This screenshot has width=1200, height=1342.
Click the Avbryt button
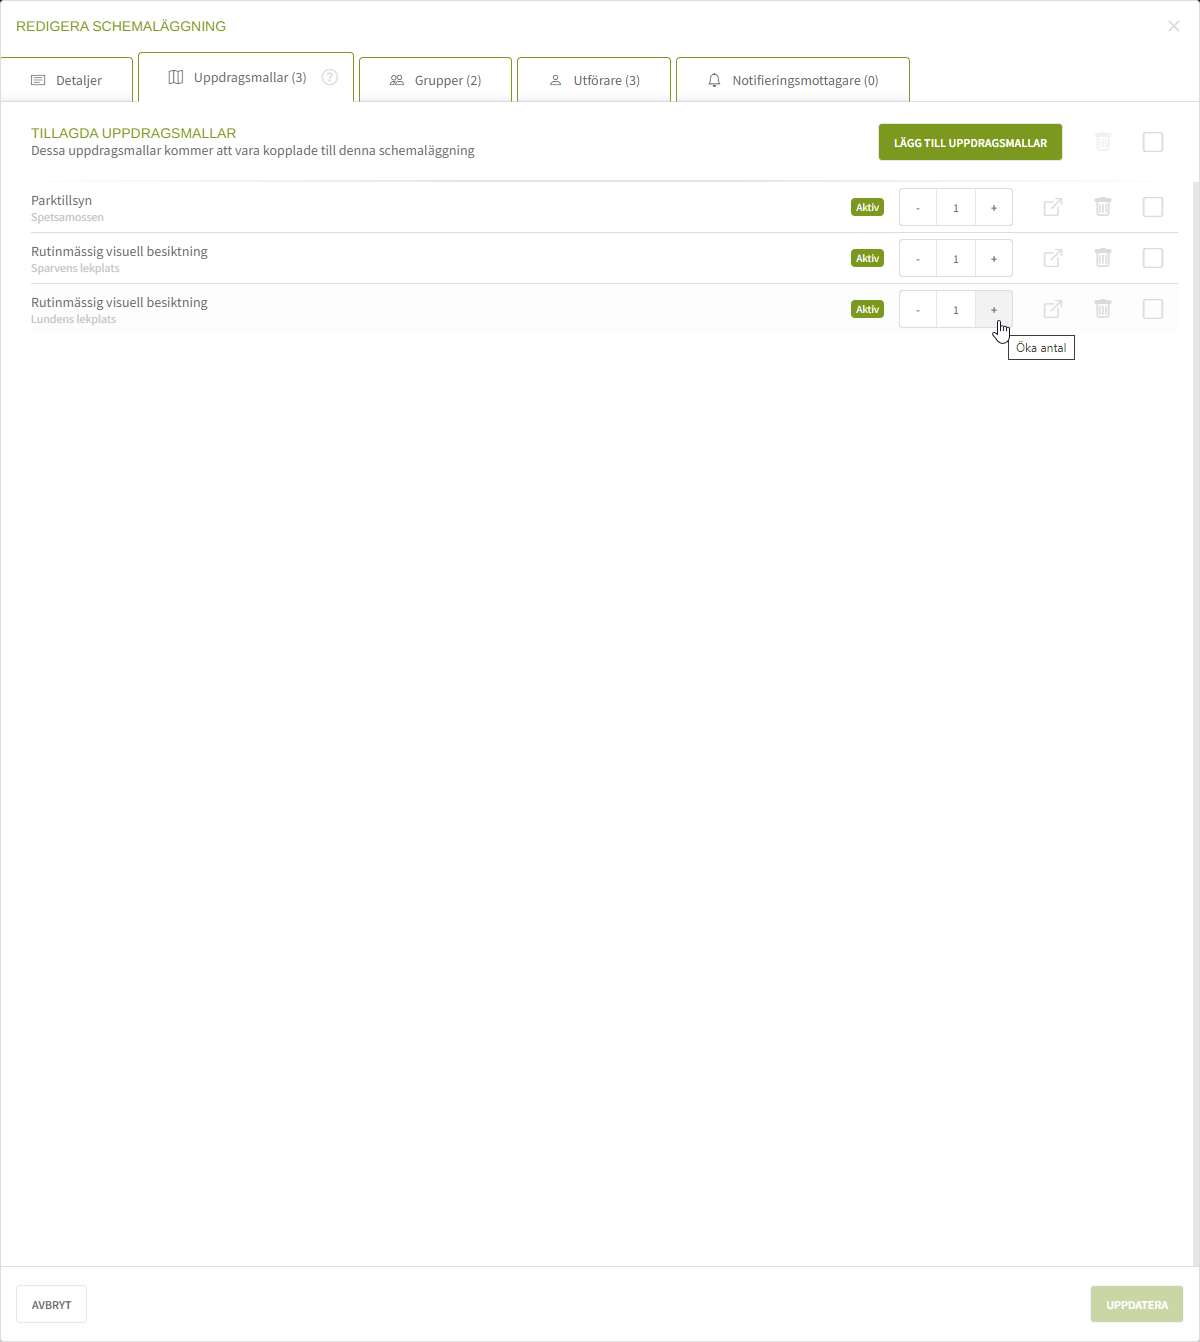[51, 1304]
